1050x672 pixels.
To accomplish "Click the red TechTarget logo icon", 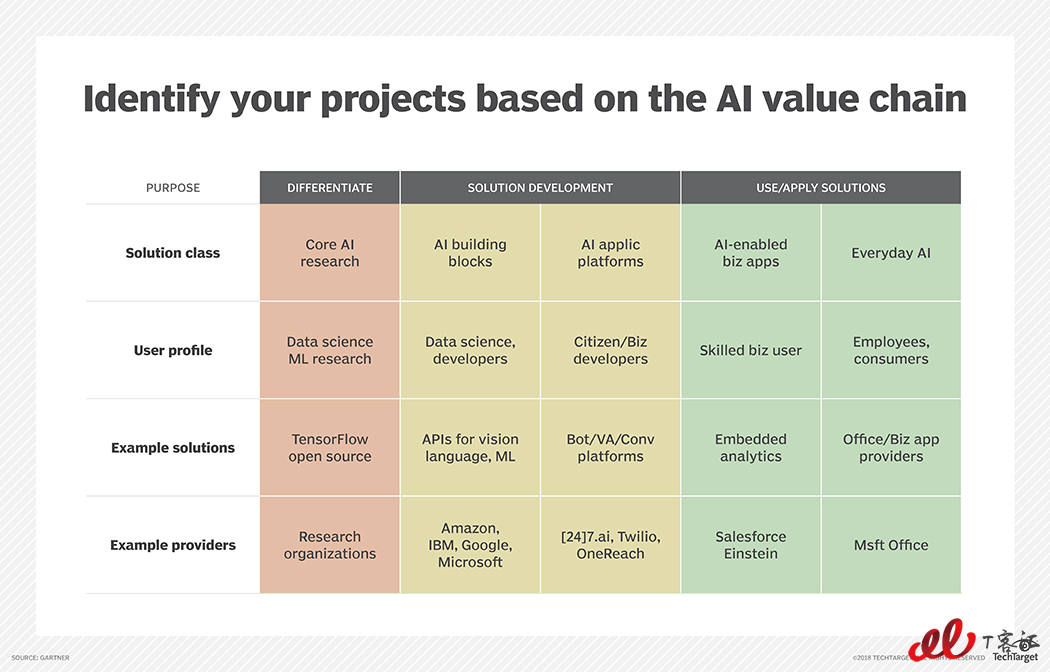I will click(x=942, y=641).
